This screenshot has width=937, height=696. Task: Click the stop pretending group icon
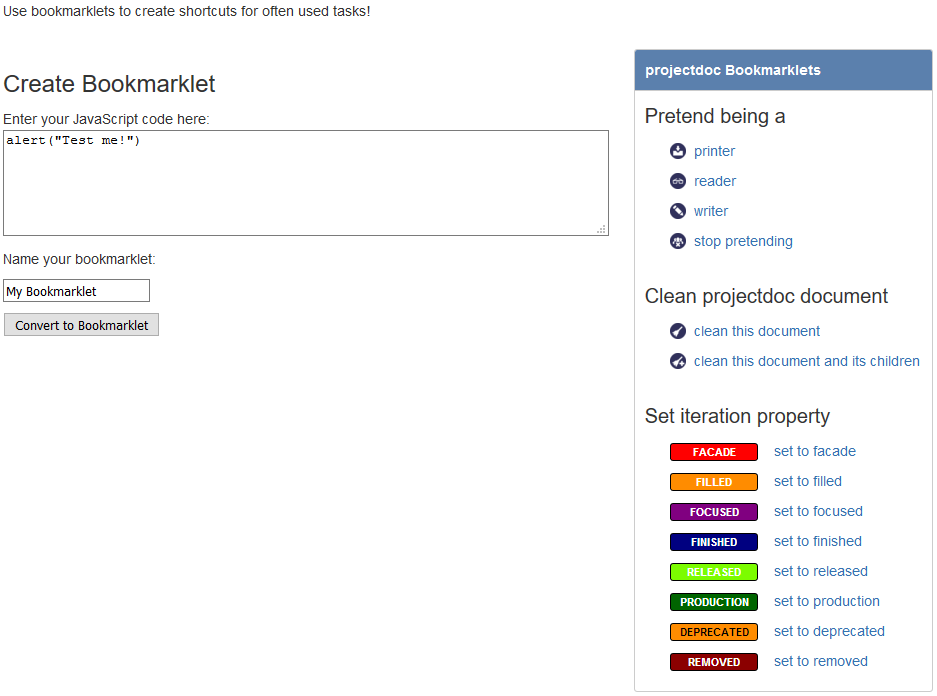point(678,241)
